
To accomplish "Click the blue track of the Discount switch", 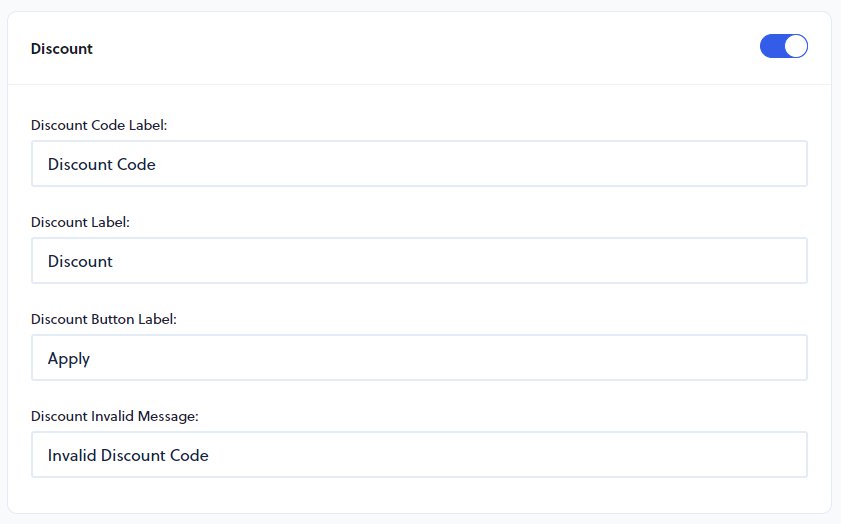I will click(772, 46).
